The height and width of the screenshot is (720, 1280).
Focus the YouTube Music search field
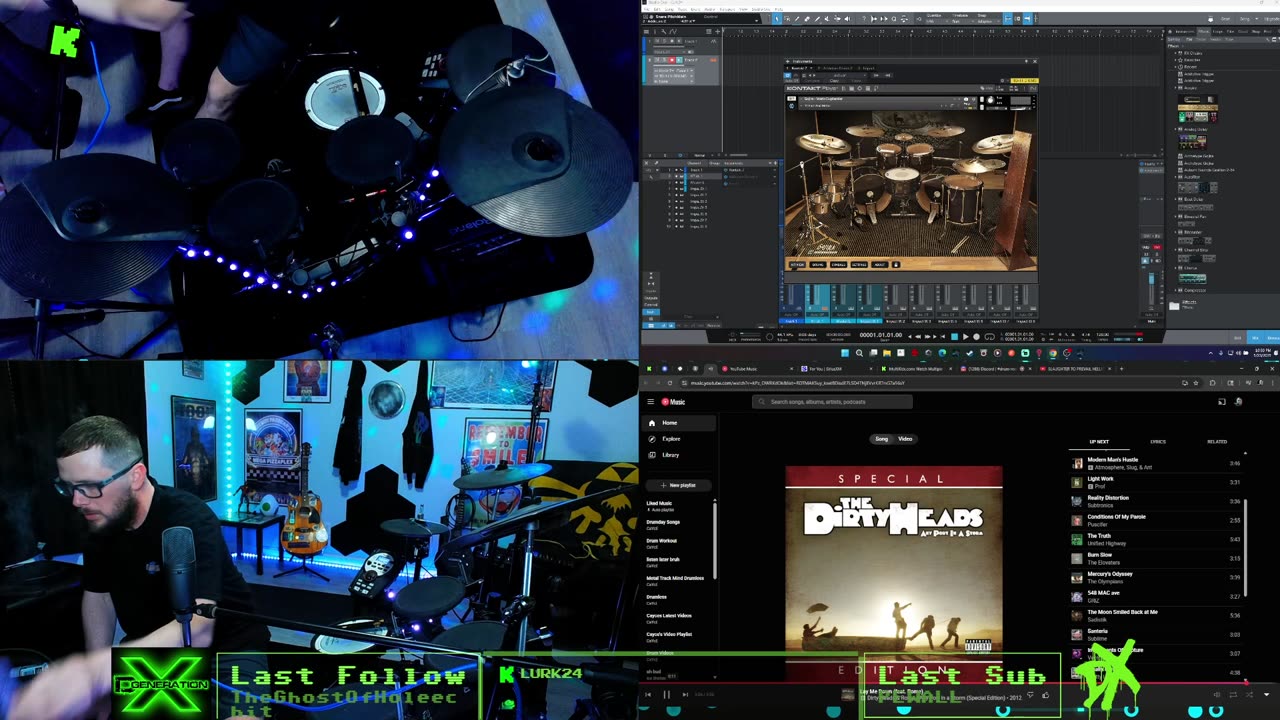click(x=834, y=402)
